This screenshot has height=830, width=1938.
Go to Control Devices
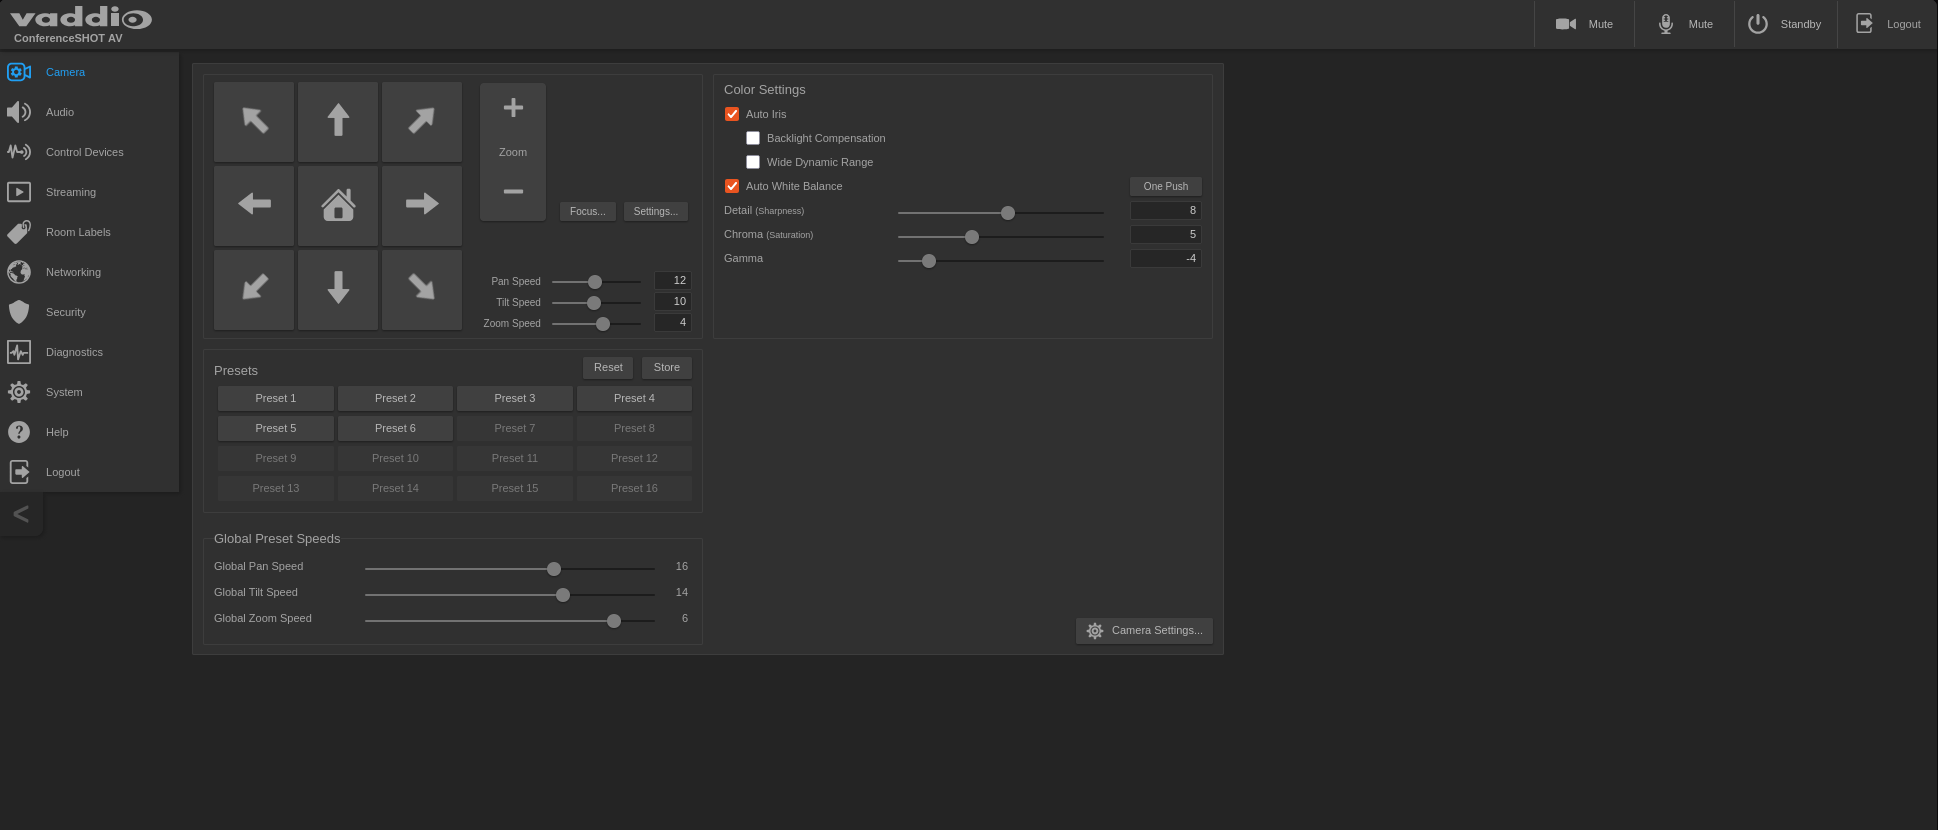tap(90, 152)
